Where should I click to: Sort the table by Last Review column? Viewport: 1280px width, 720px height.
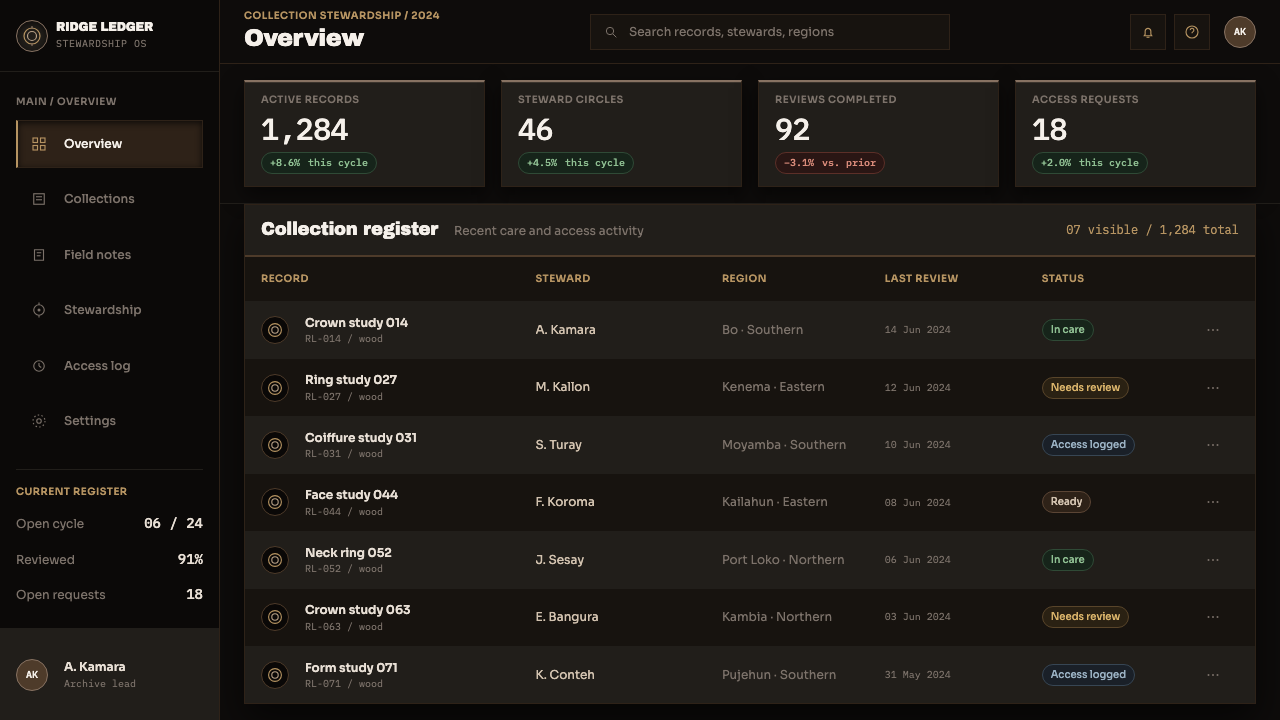pyautogui.click(x=921, y=278)
